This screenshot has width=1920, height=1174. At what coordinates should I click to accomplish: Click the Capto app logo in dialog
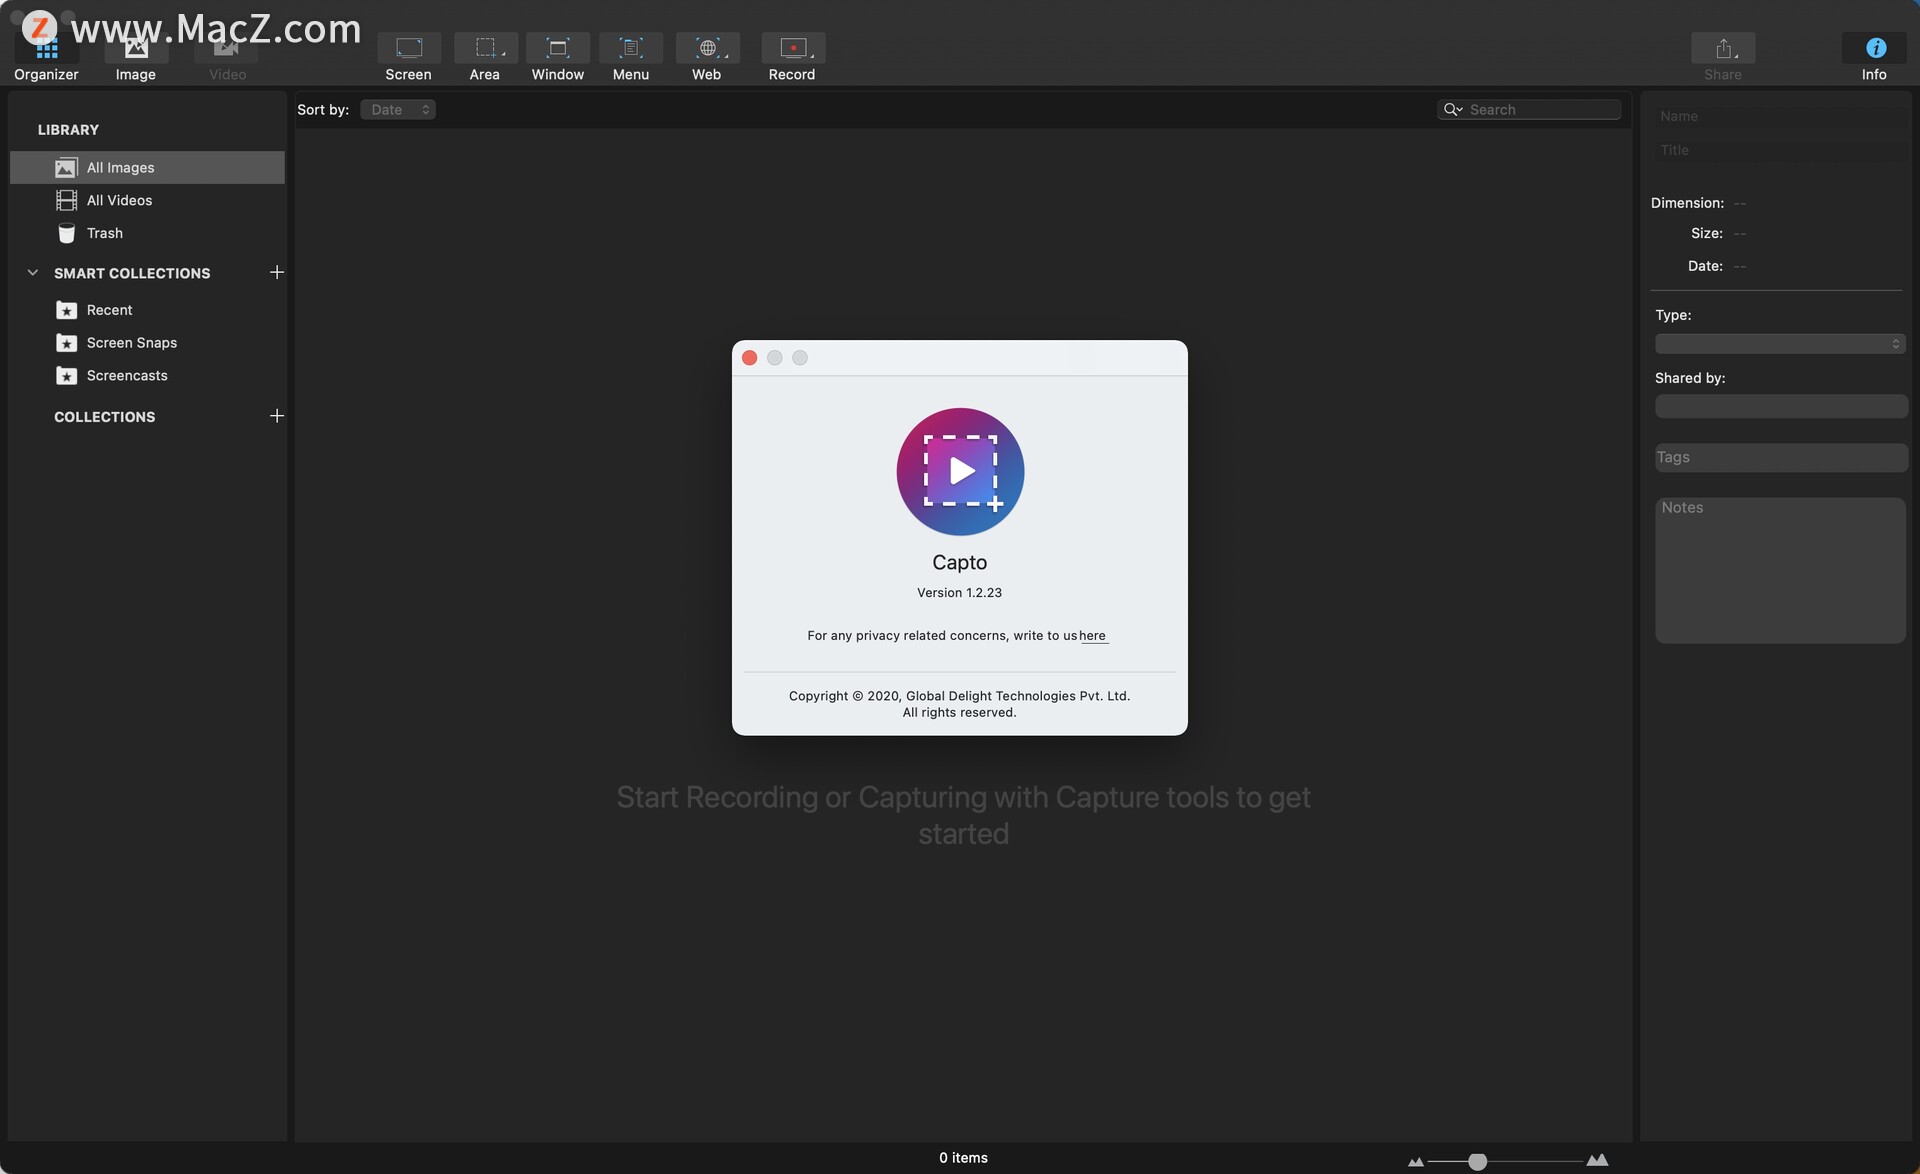click(x=960, y=471)
